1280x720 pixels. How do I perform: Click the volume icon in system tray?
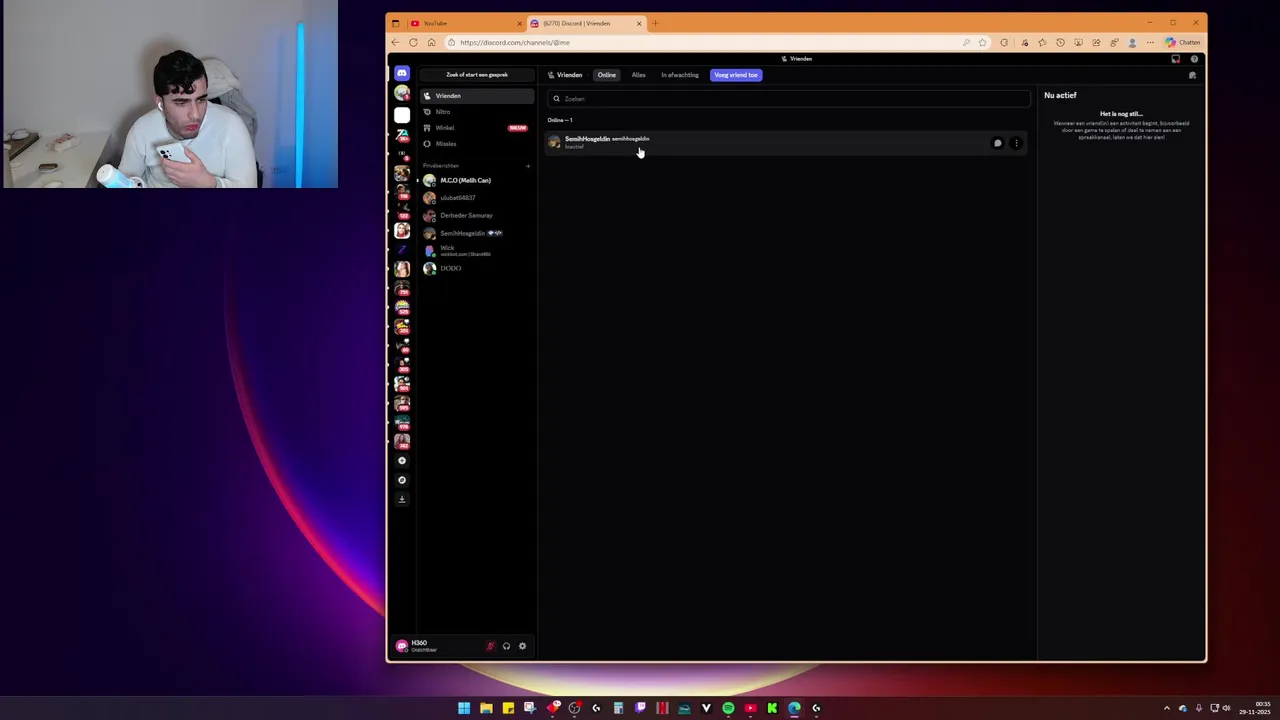(1227, 708)
